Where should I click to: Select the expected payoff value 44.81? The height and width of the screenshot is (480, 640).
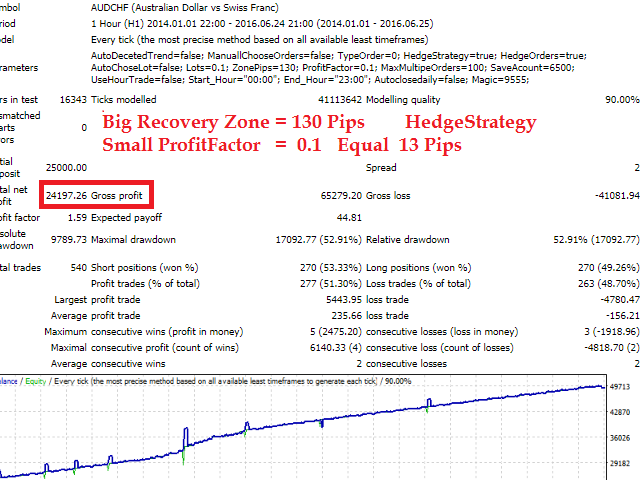[x=349, y=218]
